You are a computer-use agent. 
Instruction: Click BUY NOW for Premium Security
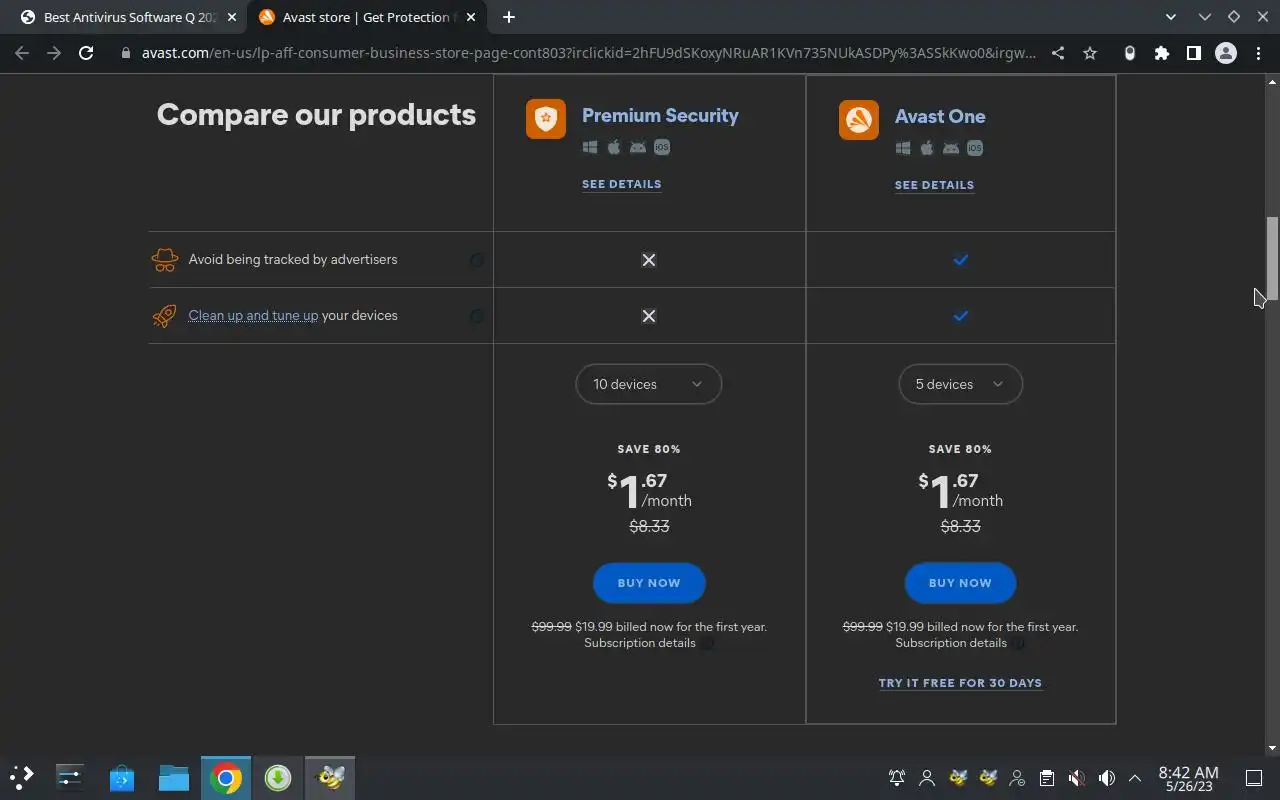[x=649, y=583]
